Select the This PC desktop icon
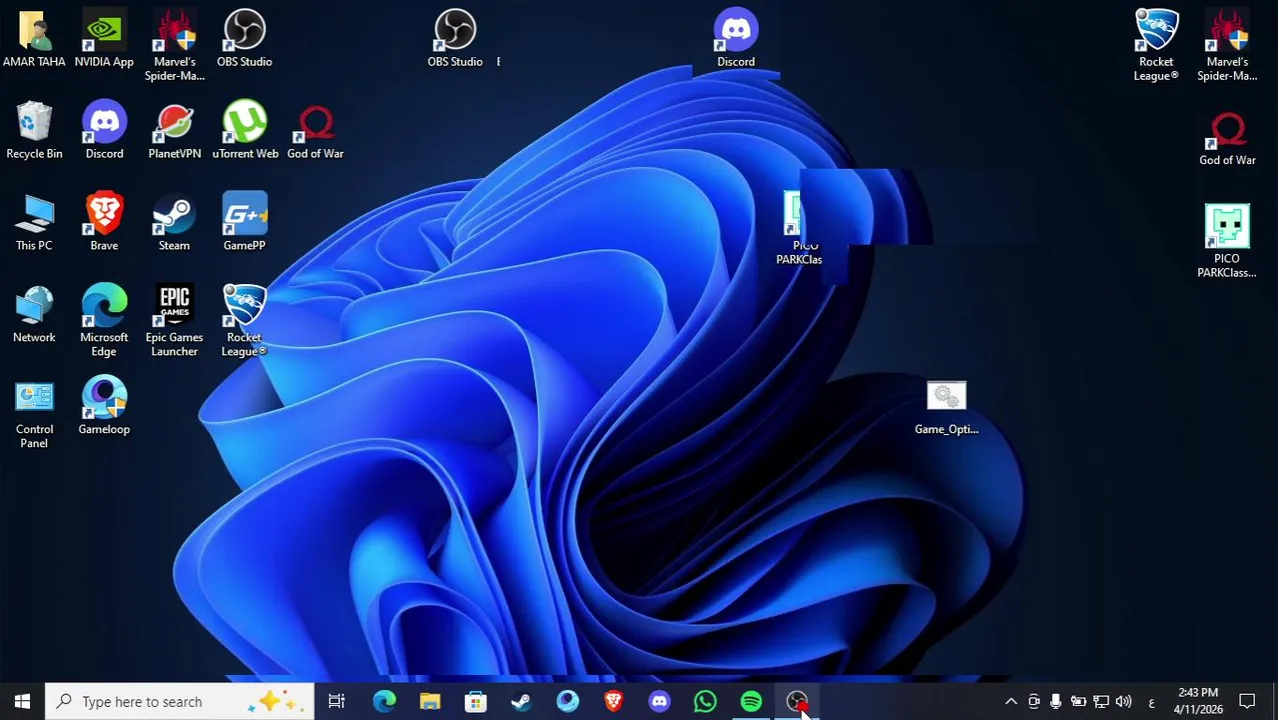 (x=34, y=224)
